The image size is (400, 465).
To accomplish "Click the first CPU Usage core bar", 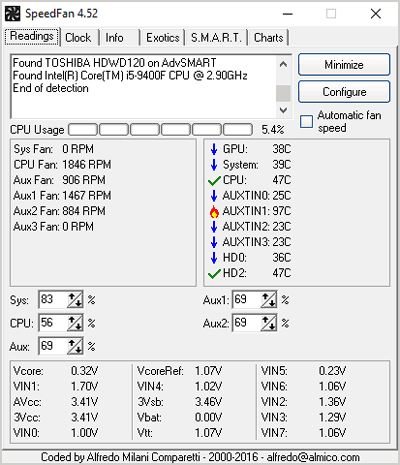I will [x=83, y=130].
